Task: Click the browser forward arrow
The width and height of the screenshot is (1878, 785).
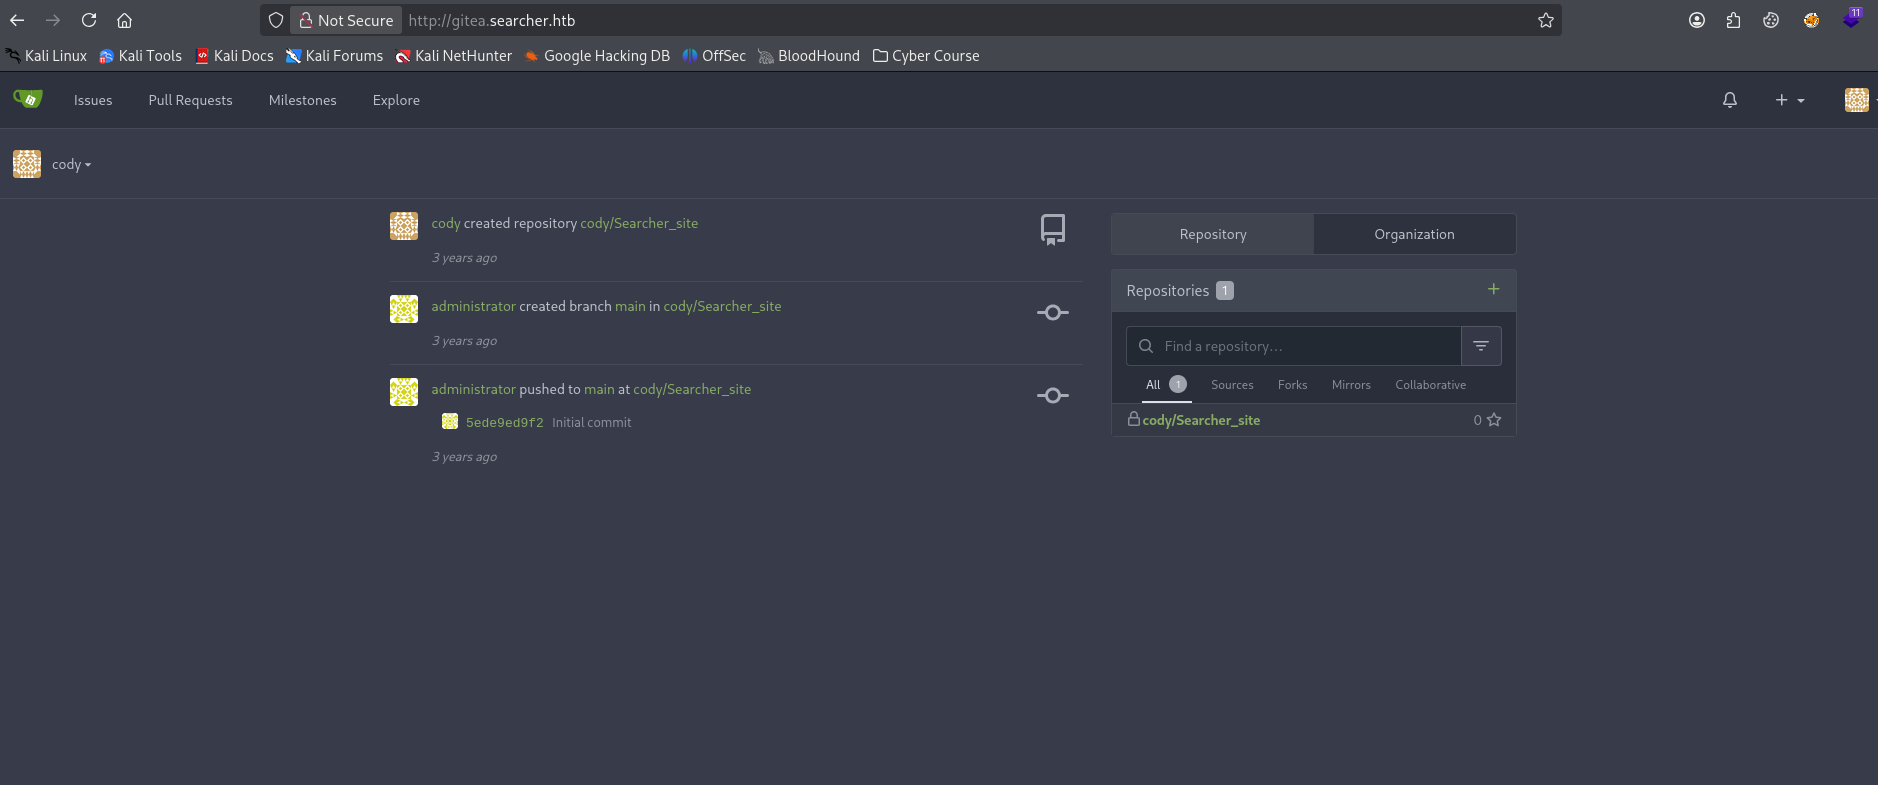Action: (53, 20)
